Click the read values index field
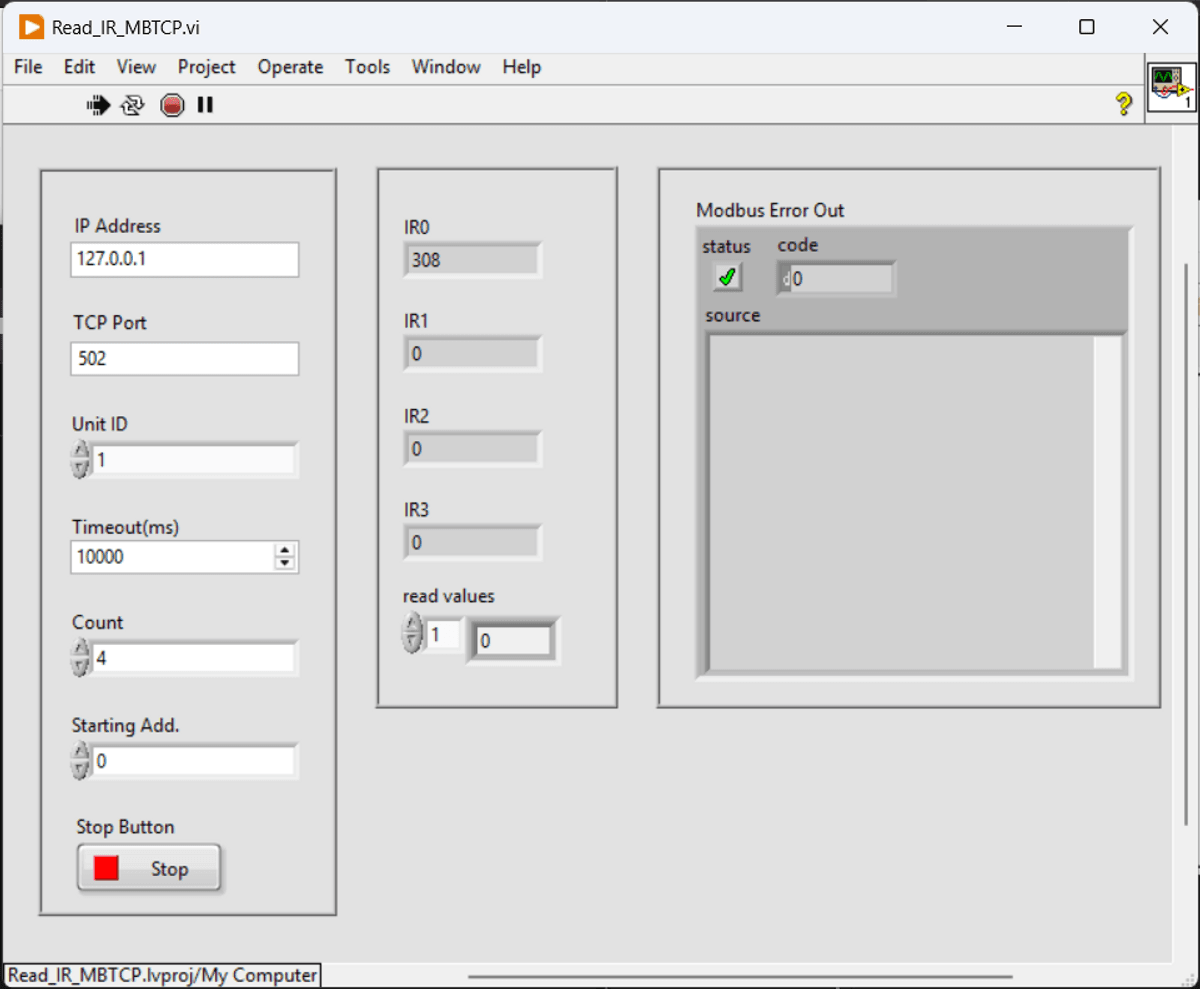This screenshot has height=989, width=1200. [443, 634]
